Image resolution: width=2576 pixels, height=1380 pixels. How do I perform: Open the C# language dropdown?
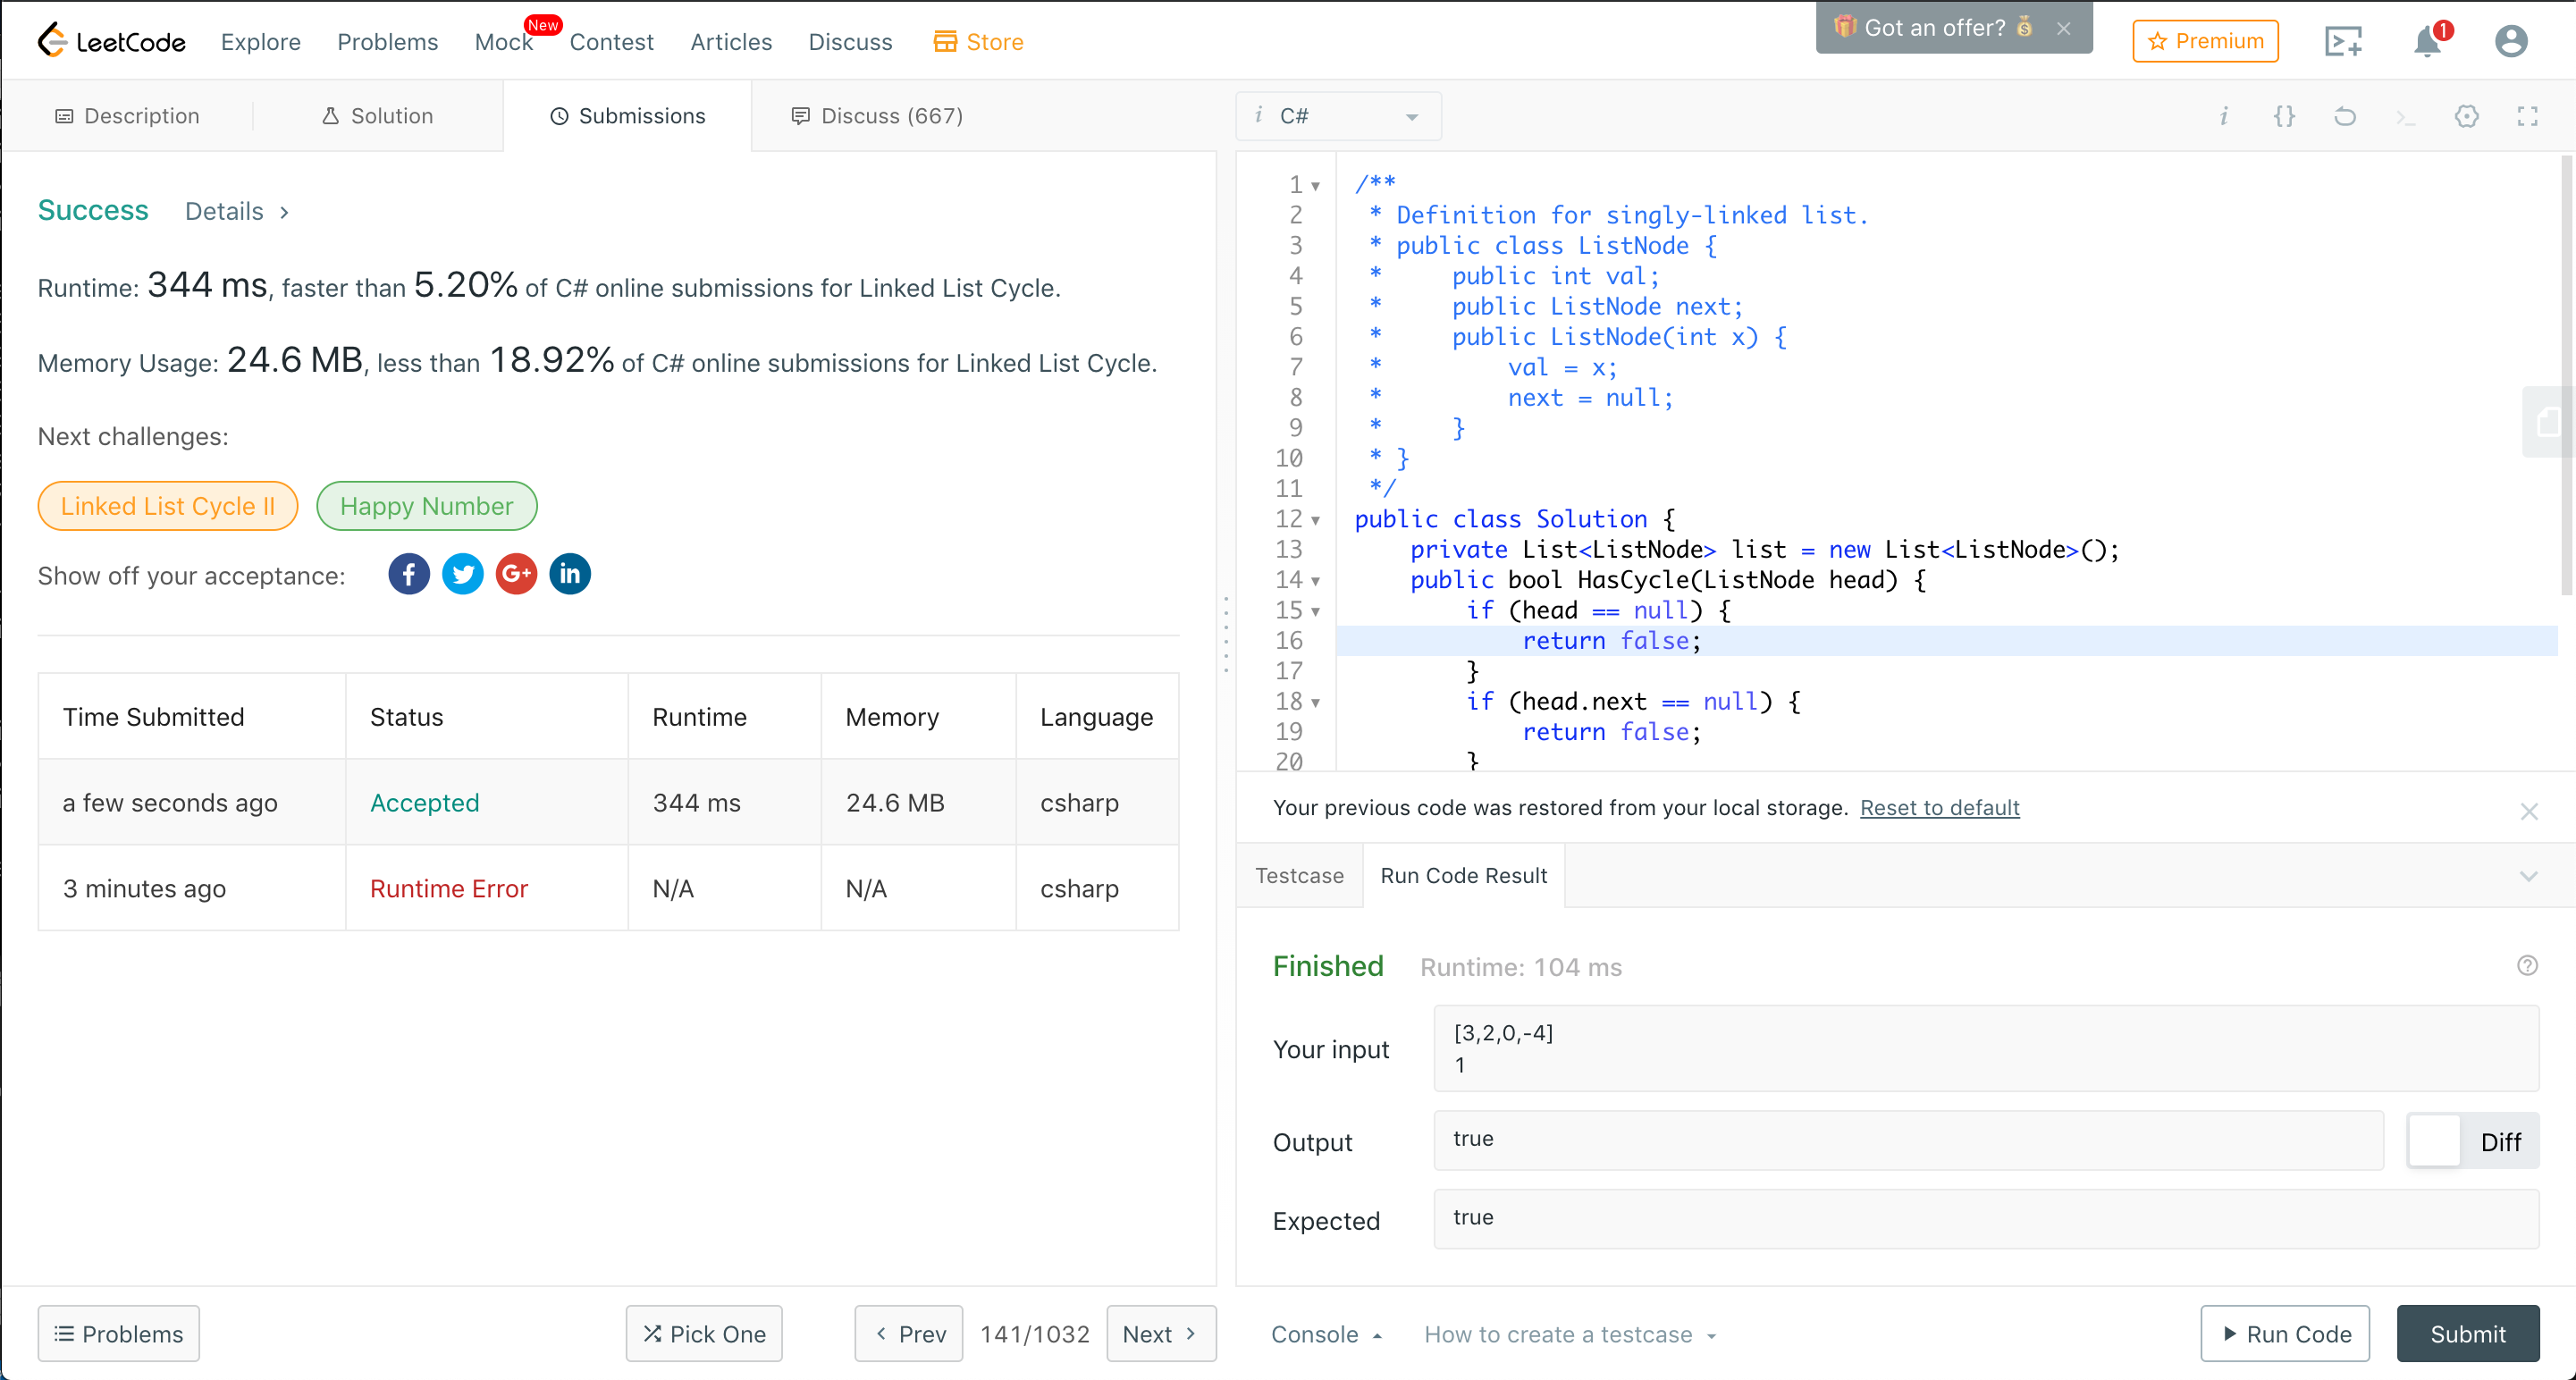1338,116
